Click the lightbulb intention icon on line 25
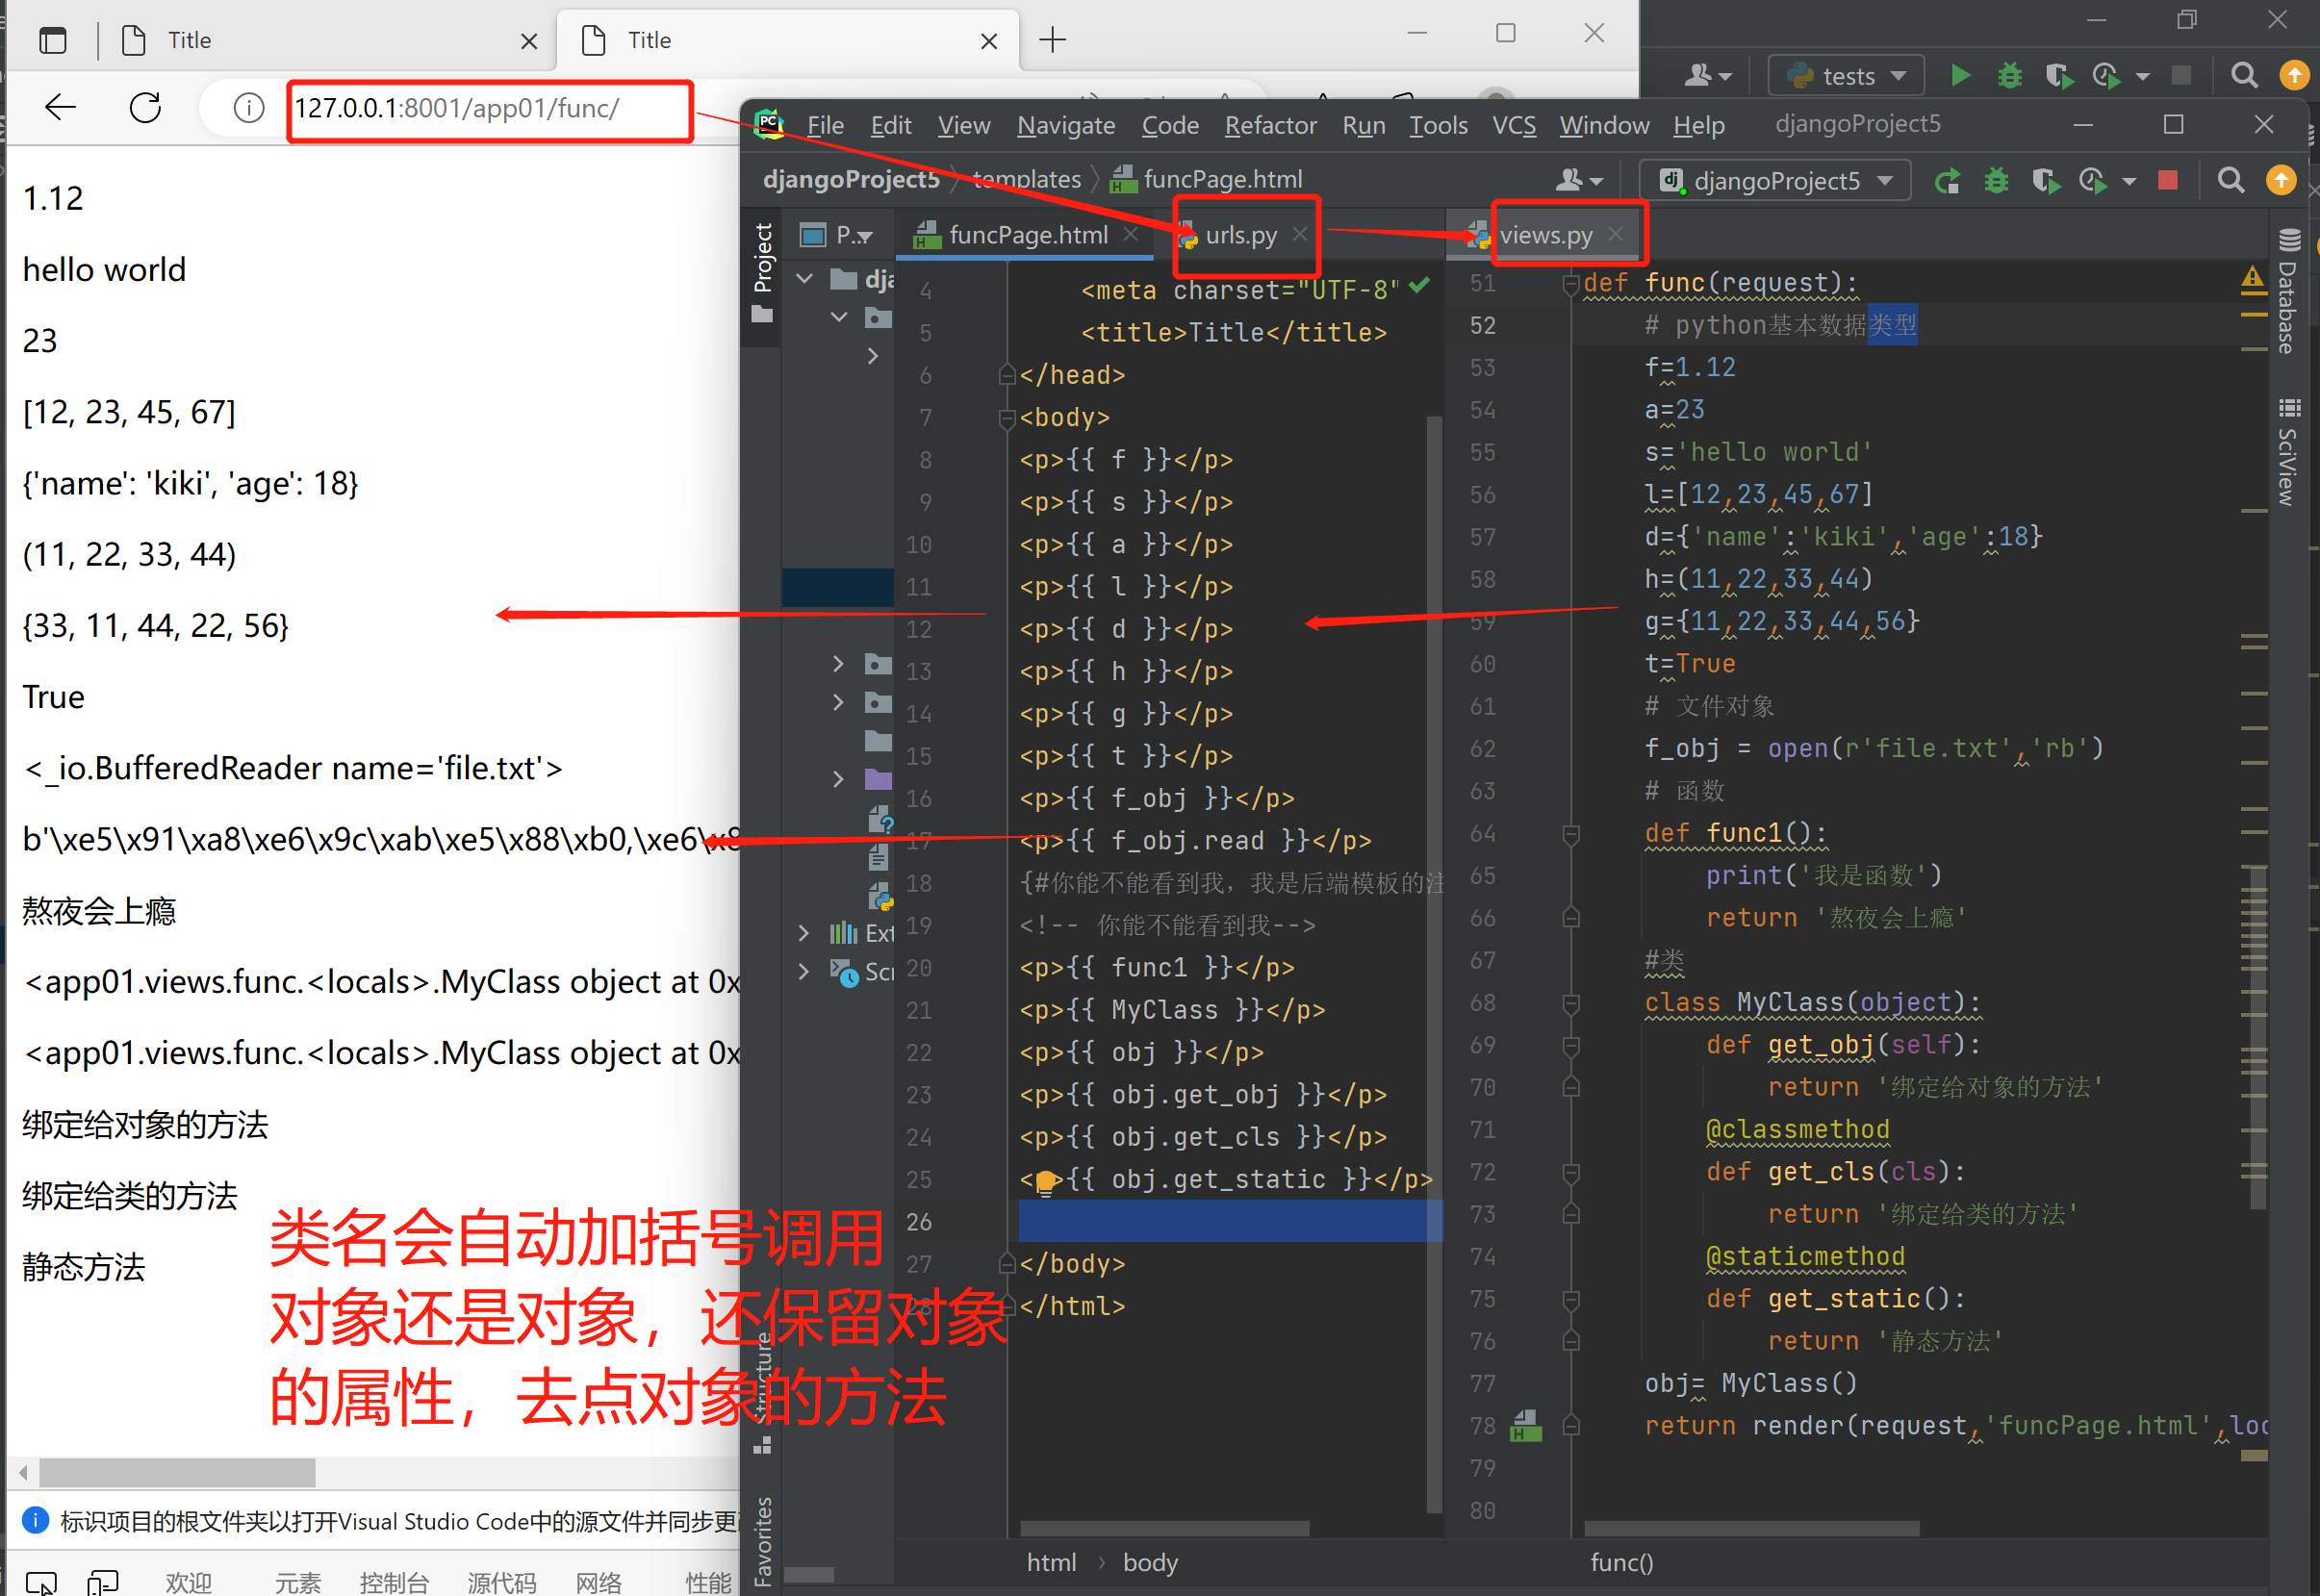This screenshot has height=1596, width=2320. click(x=1045, y=1181)
